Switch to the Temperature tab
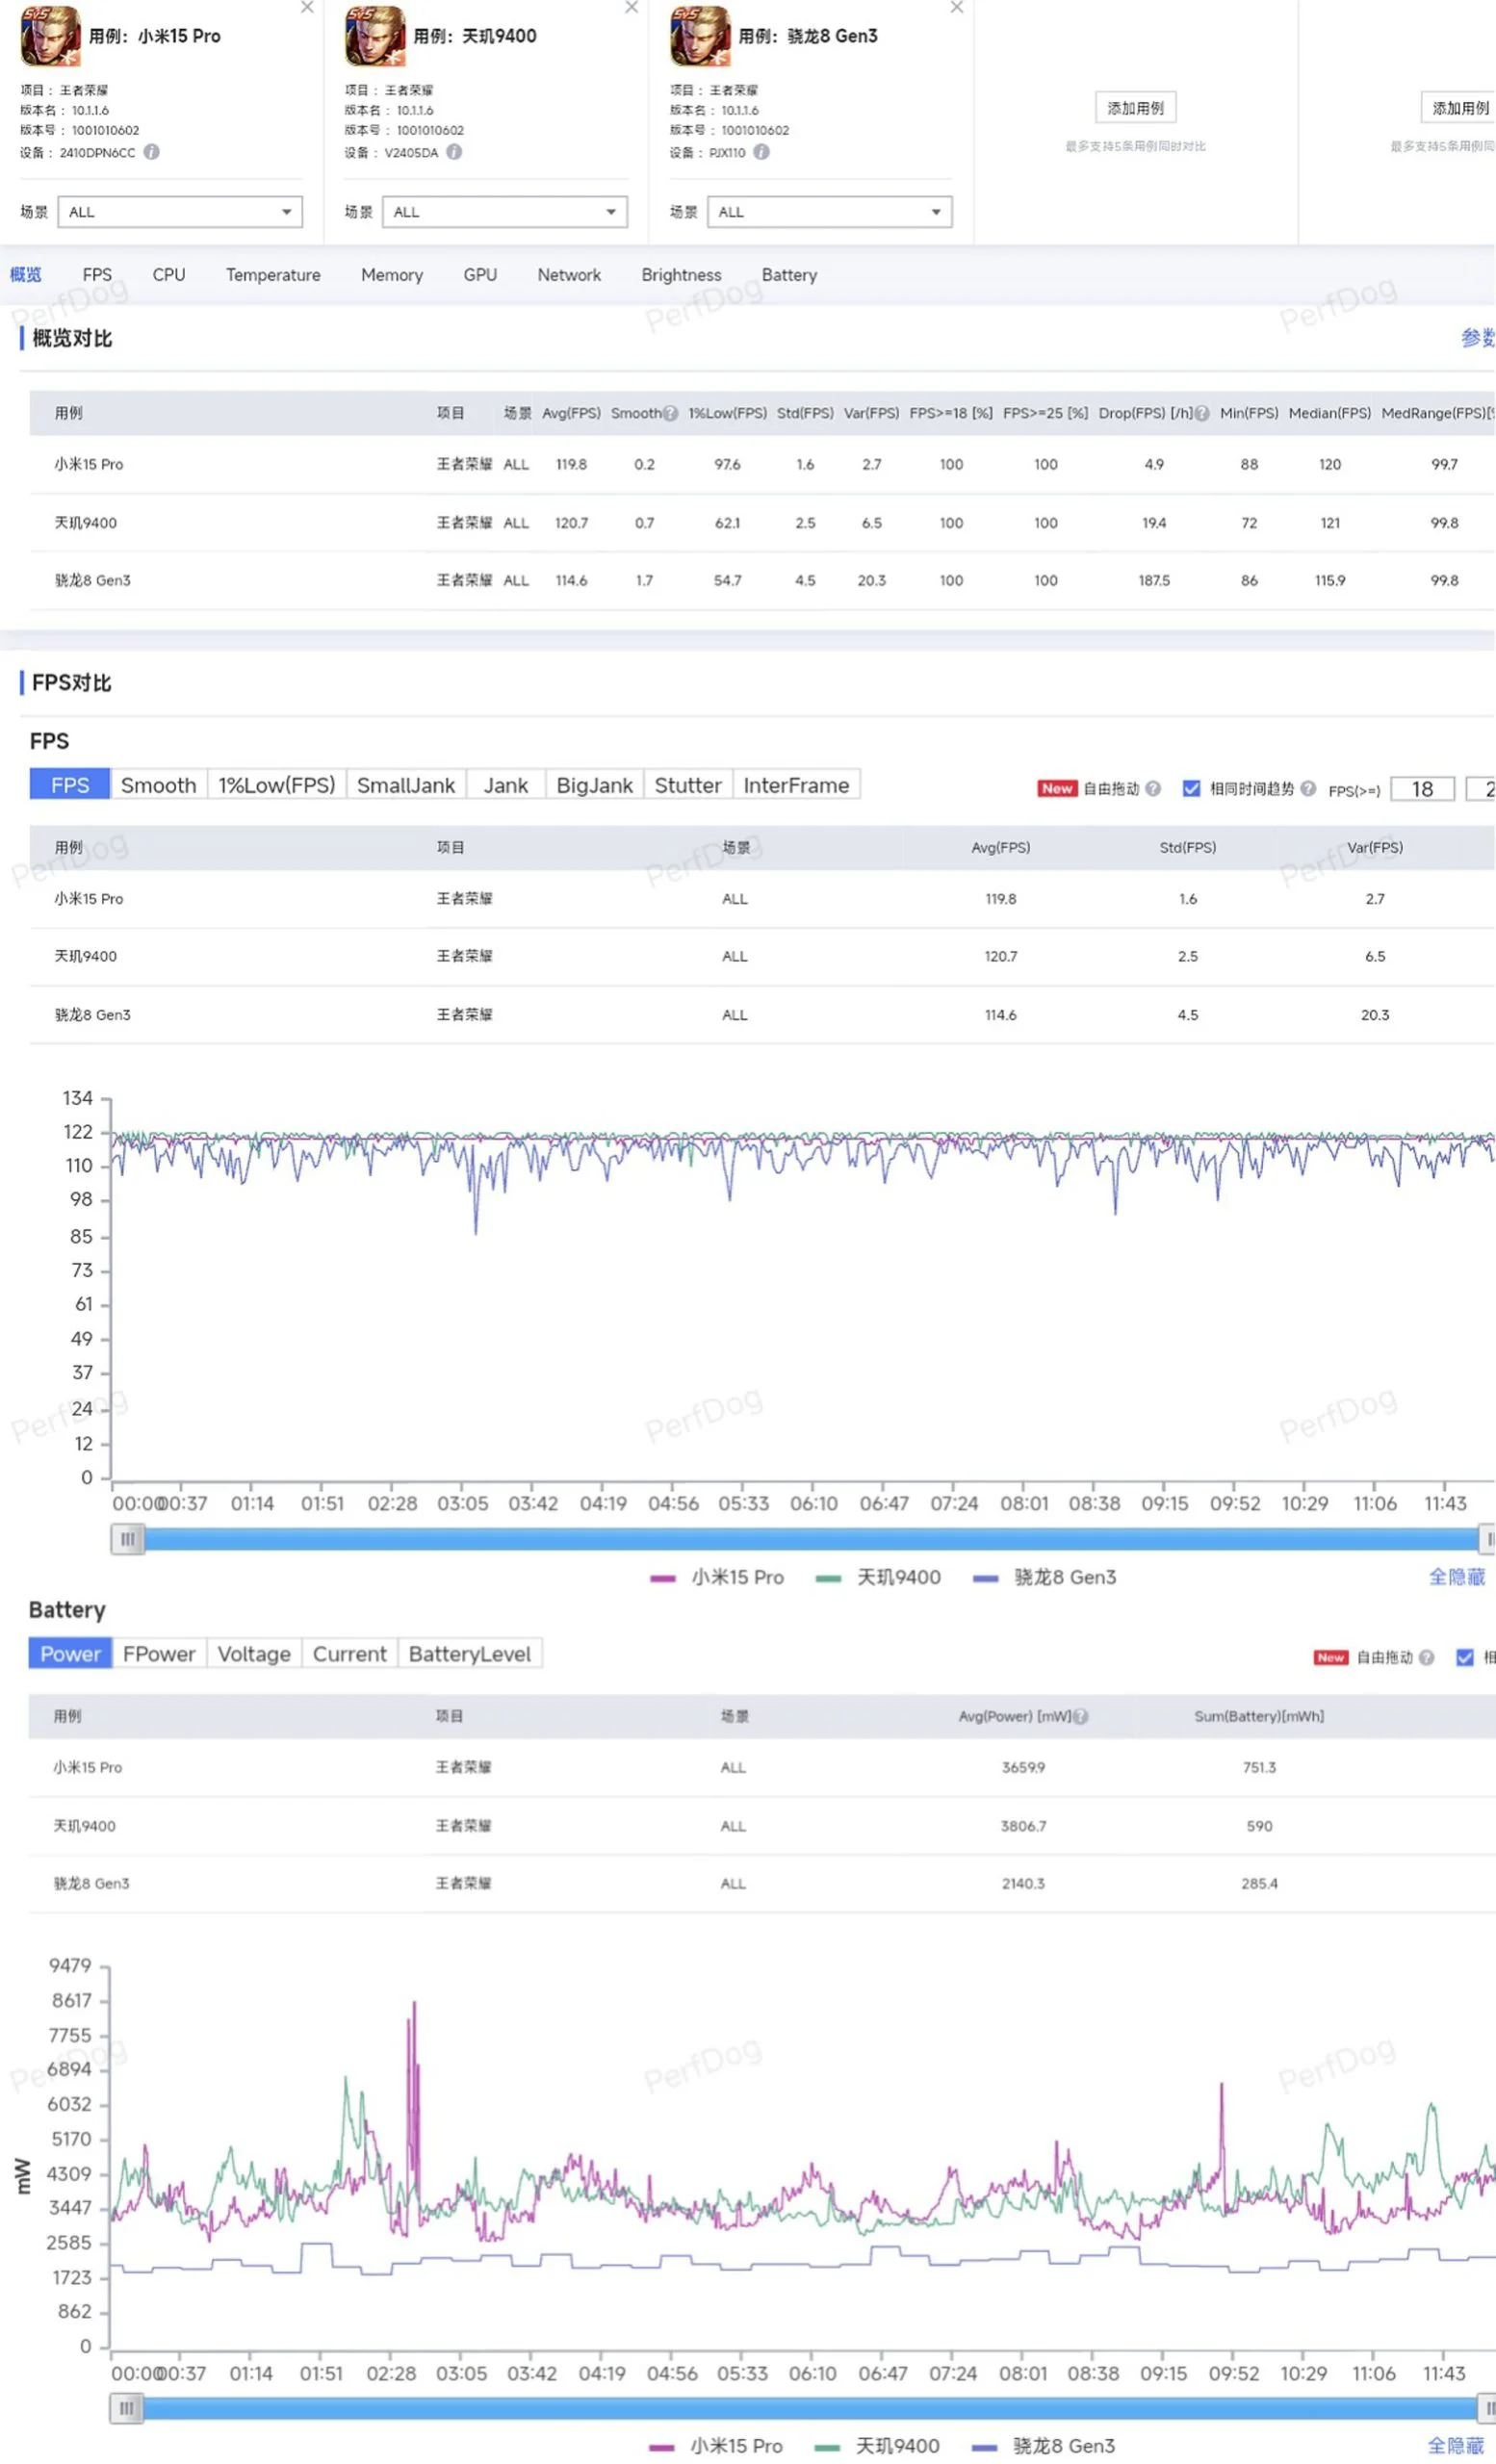This screenshot has width=1496, height=2464. point(273,275)
